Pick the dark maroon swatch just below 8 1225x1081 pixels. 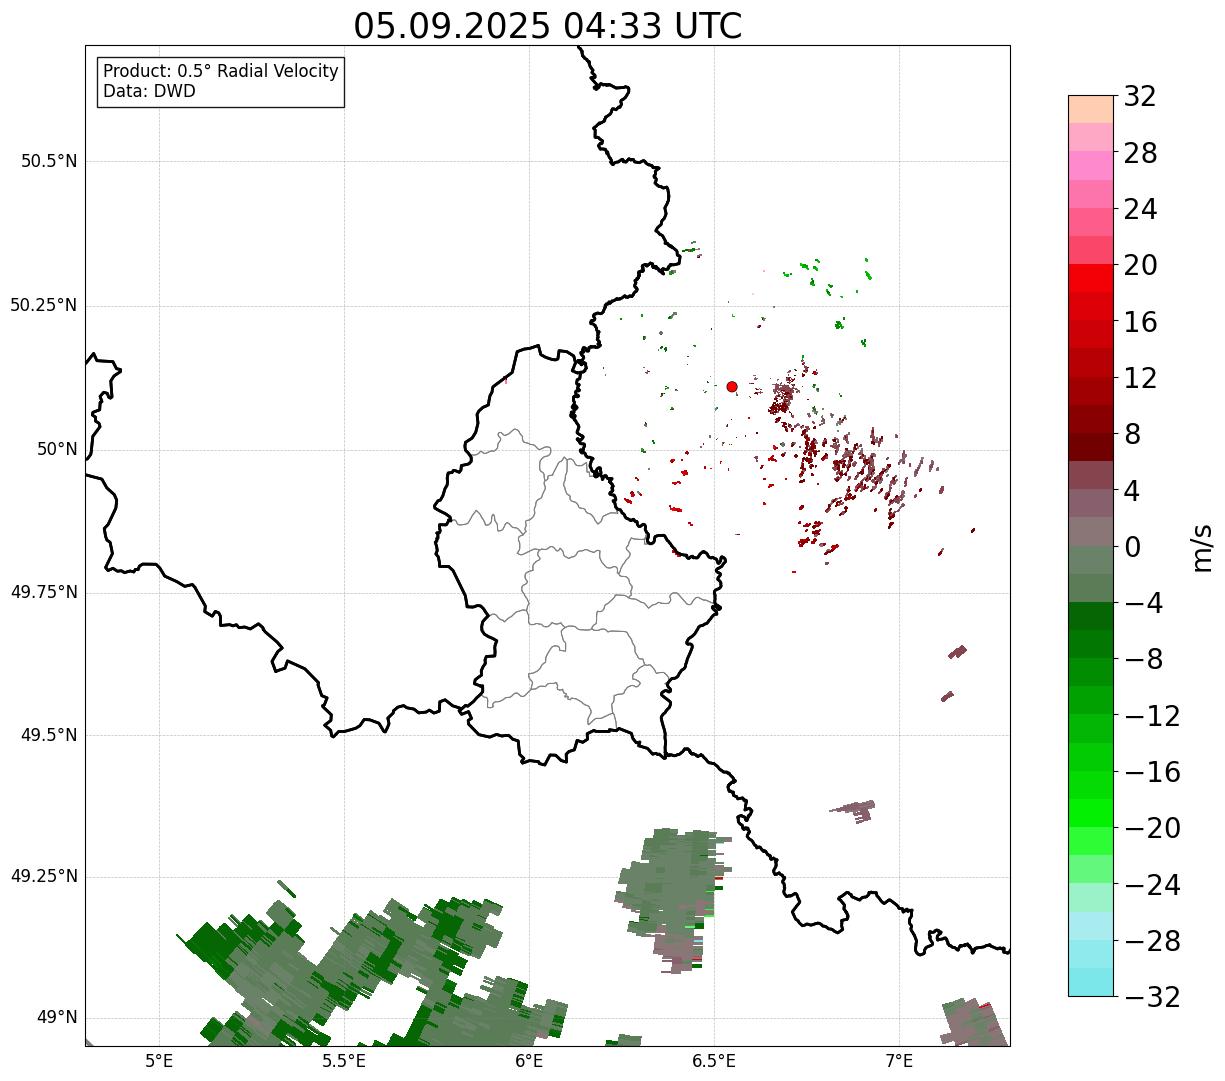[x=1091, y=447]
